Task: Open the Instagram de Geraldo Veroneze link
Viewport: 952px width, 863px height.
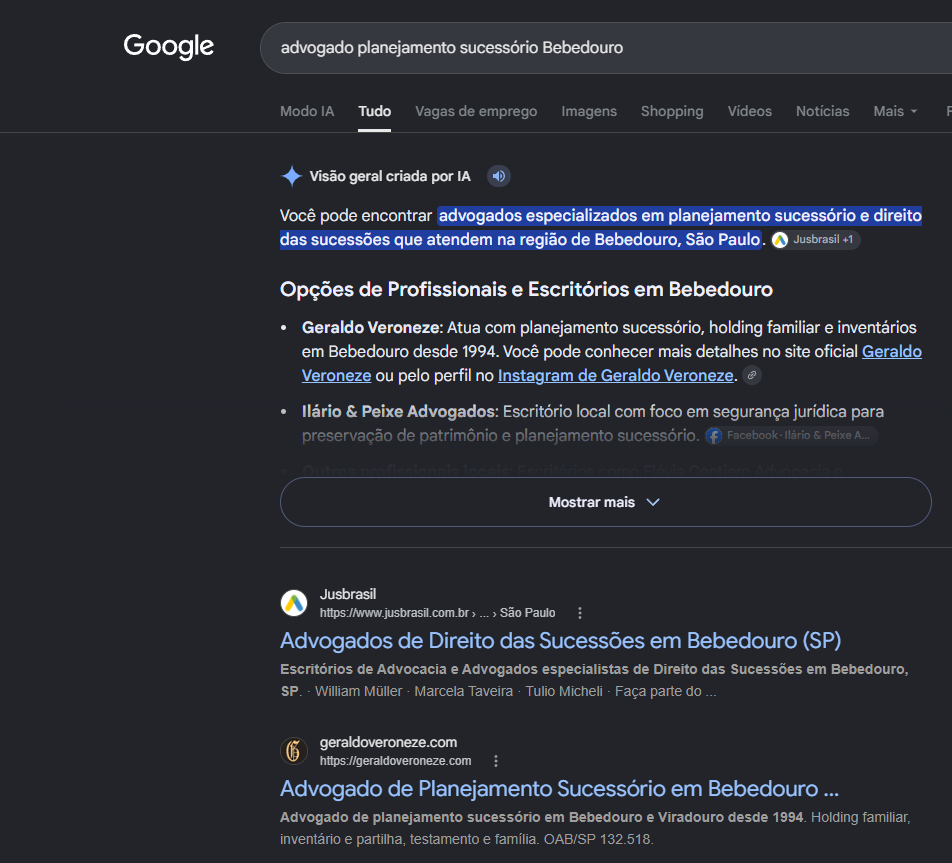Action: tap(616, 375)
